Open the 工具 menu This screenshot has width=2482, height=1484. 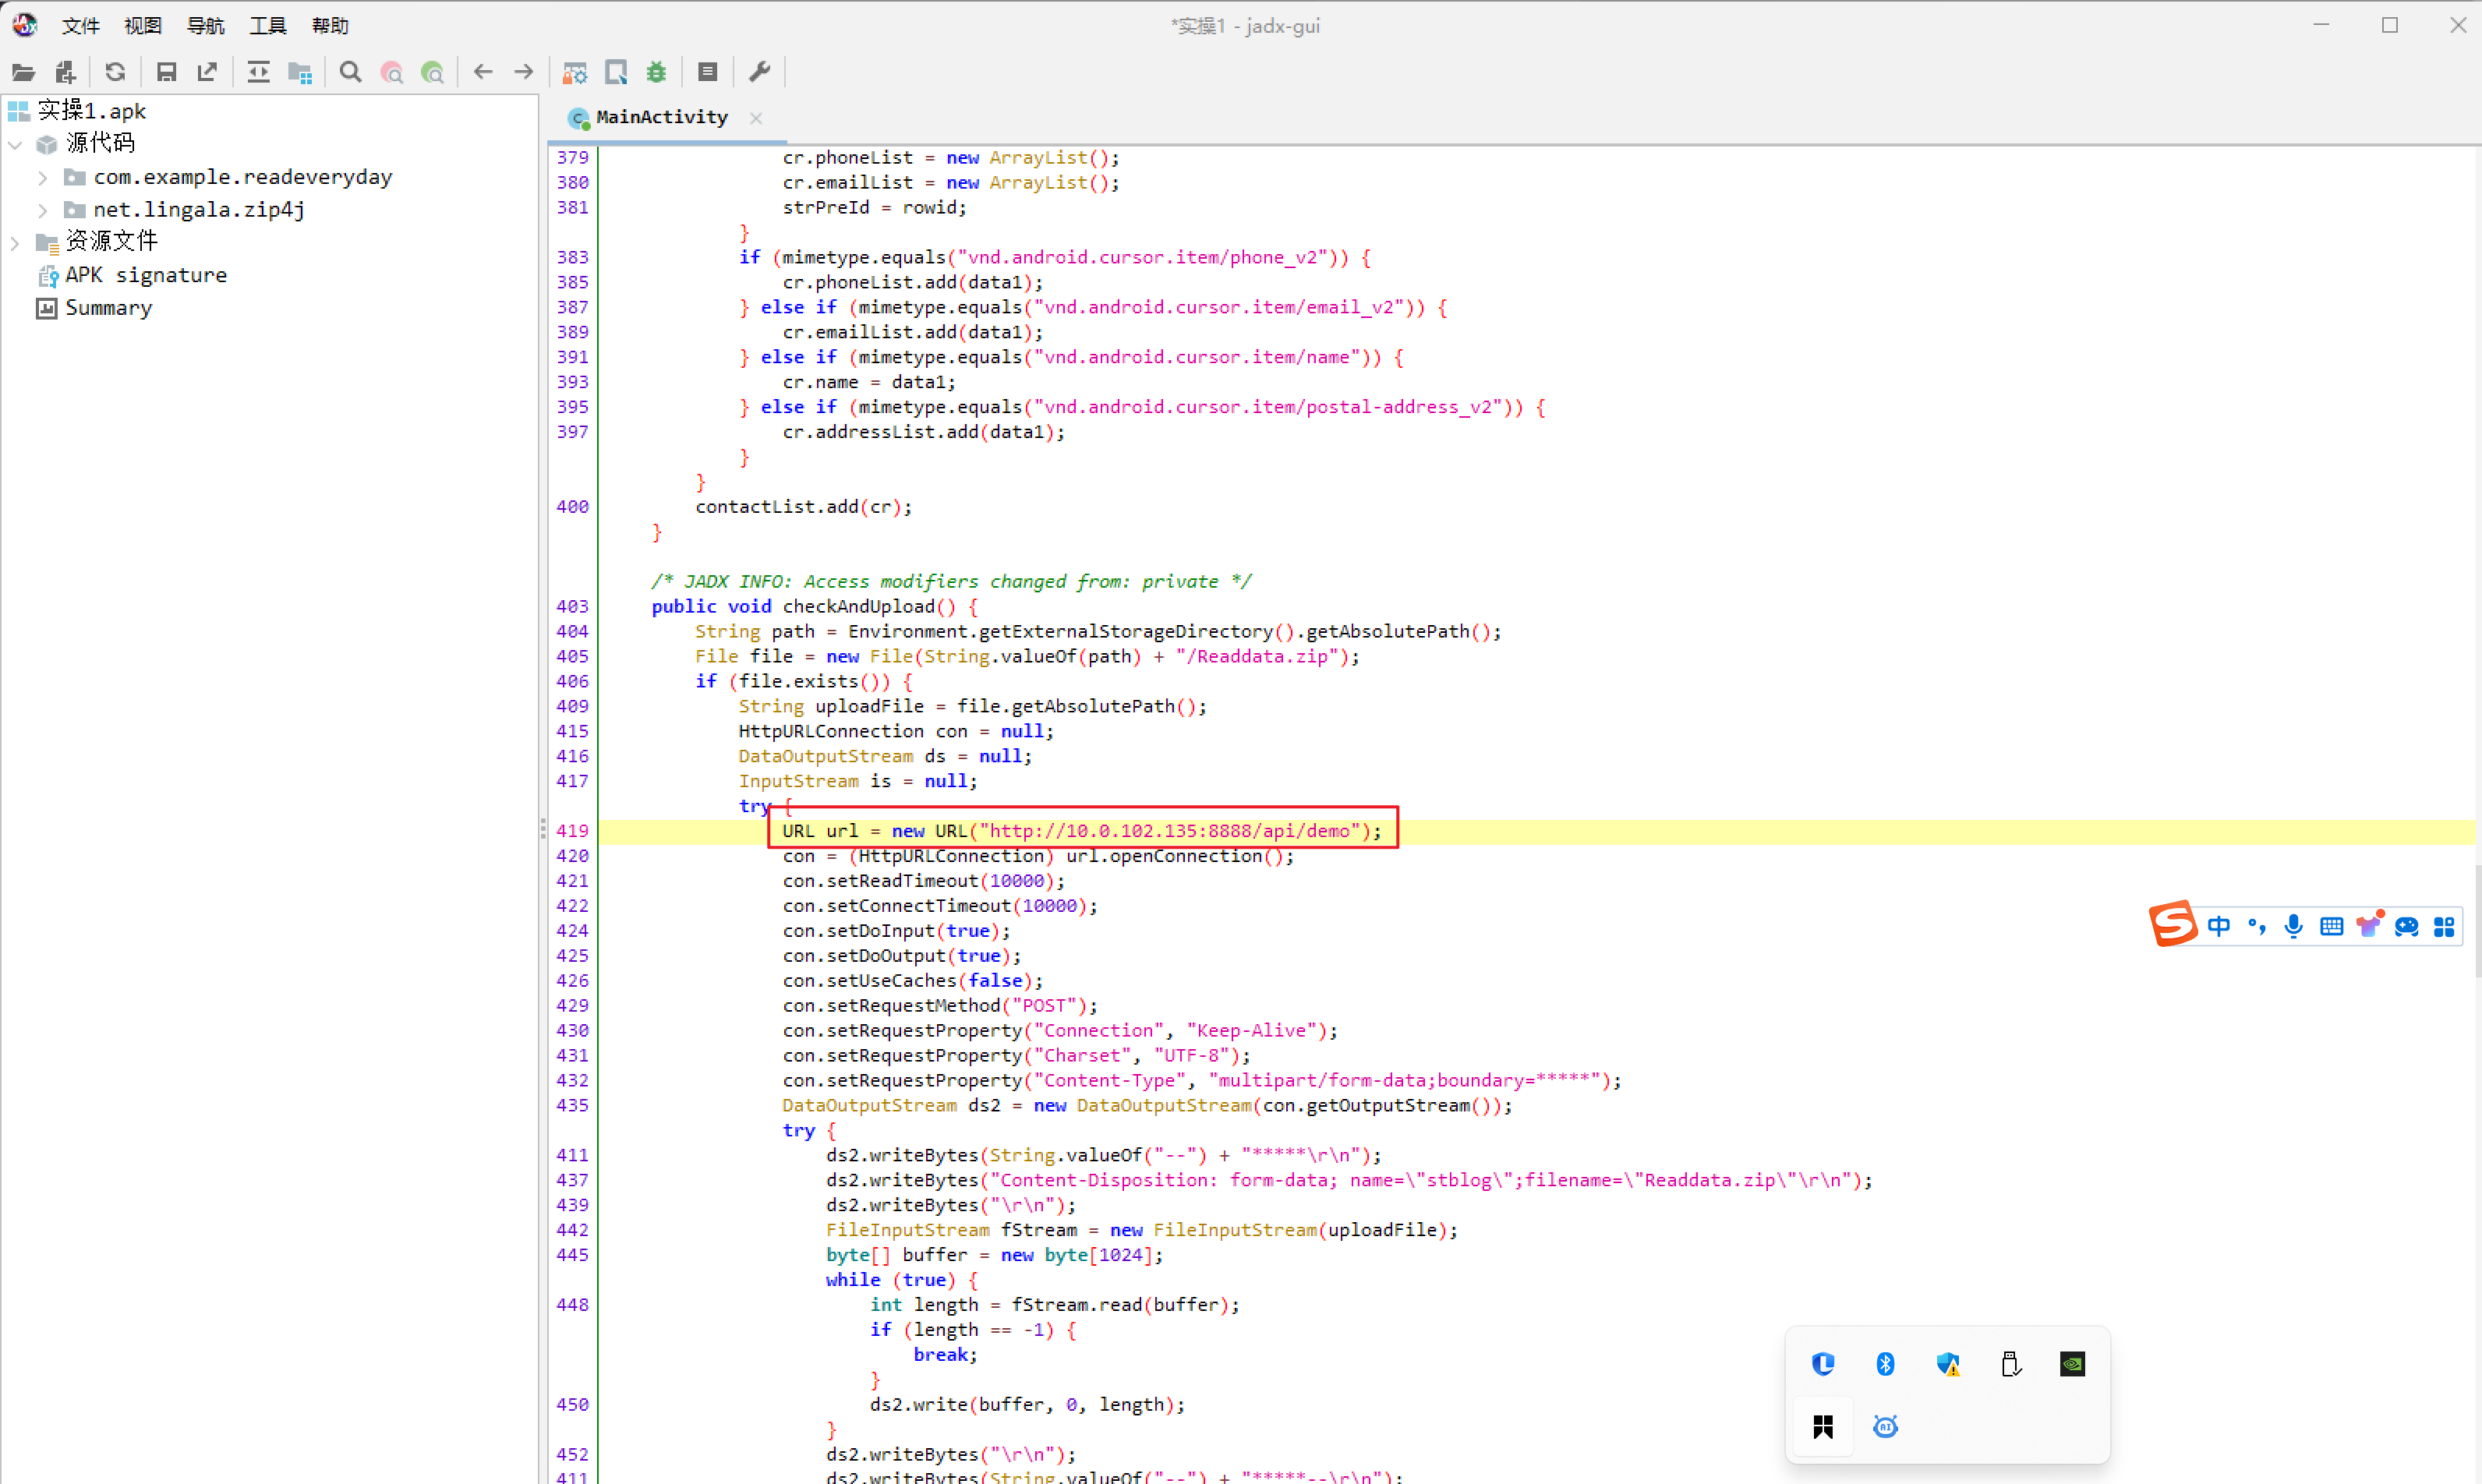267,25
